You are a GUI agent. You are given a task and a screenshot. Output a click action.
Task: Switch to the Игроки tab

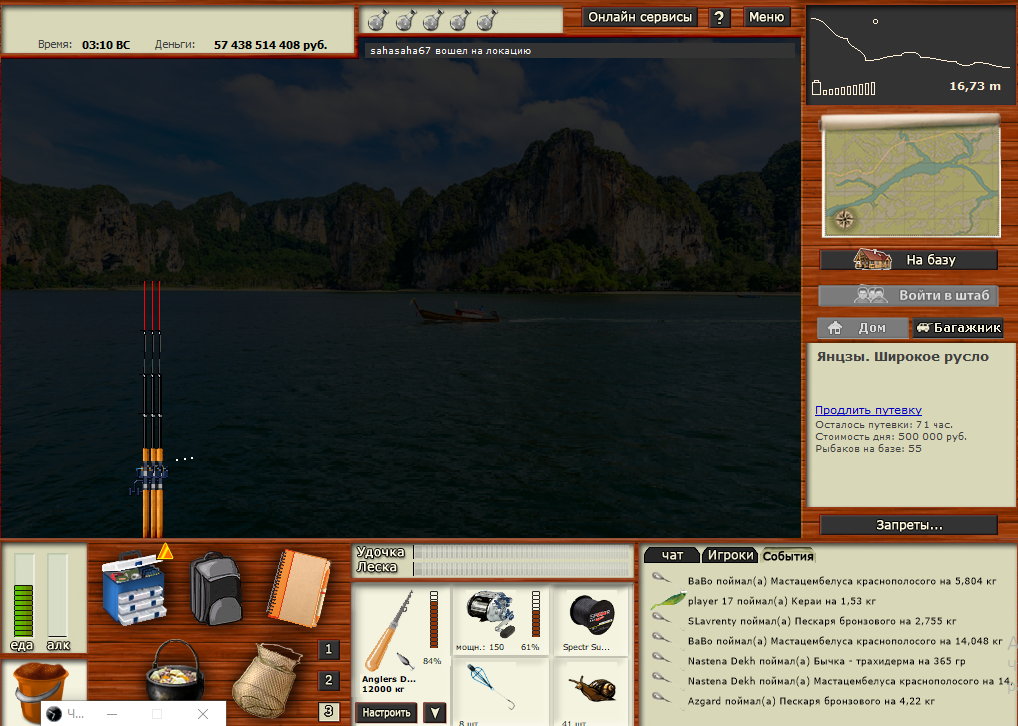tap(730, 555)
